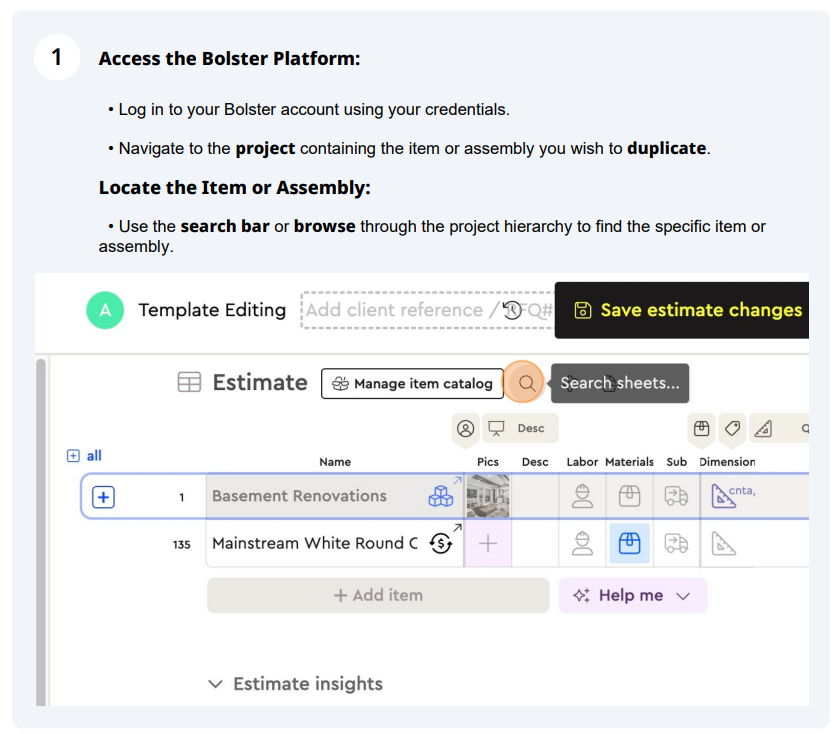Toggle the highlighted Materials icon for Mainstream White Round
The height and width of the screenshot is (734, 839).
(629, 544)
